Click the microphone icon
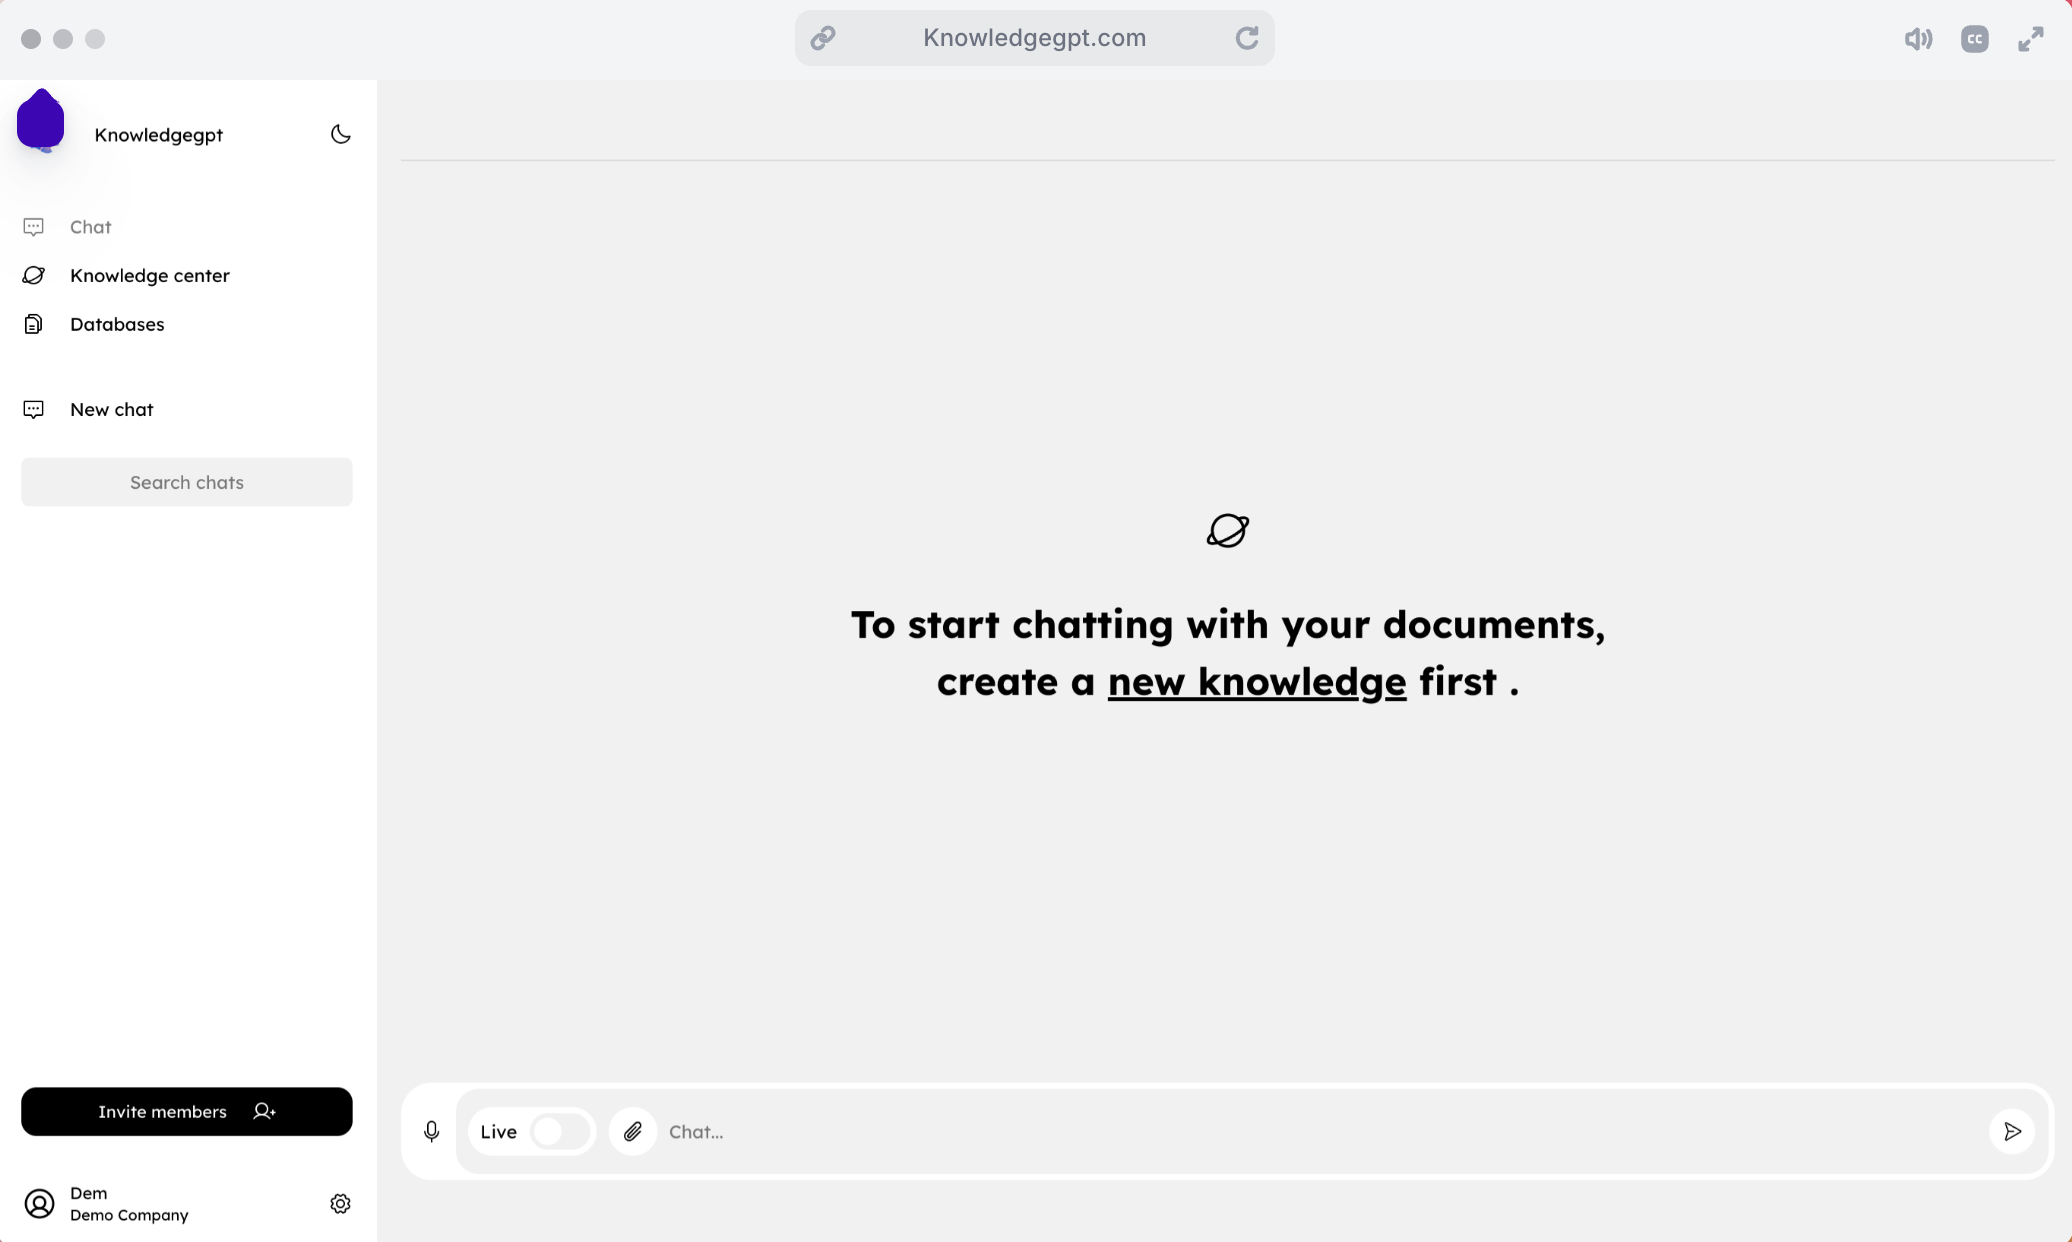Viewport: 2072px width, 1242px height. click(431, 1131)
